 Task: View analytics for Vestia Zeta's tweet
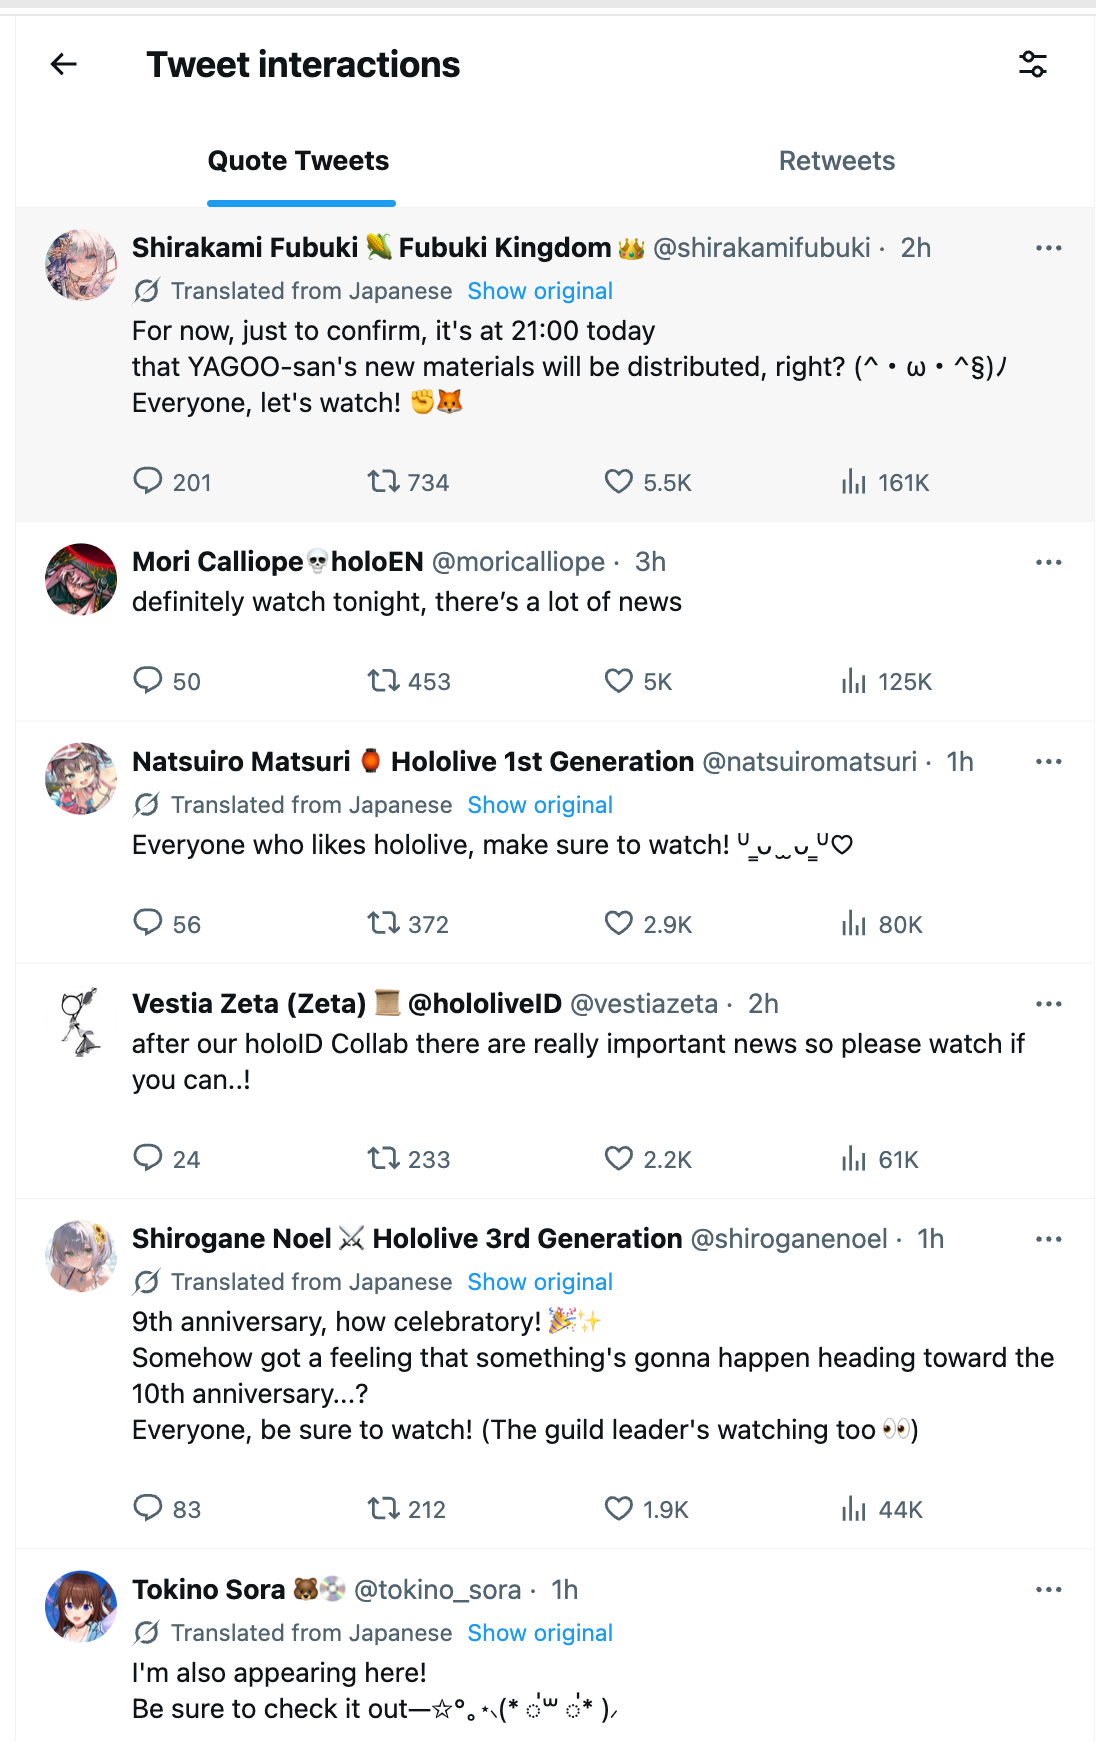pos(879,1159)
